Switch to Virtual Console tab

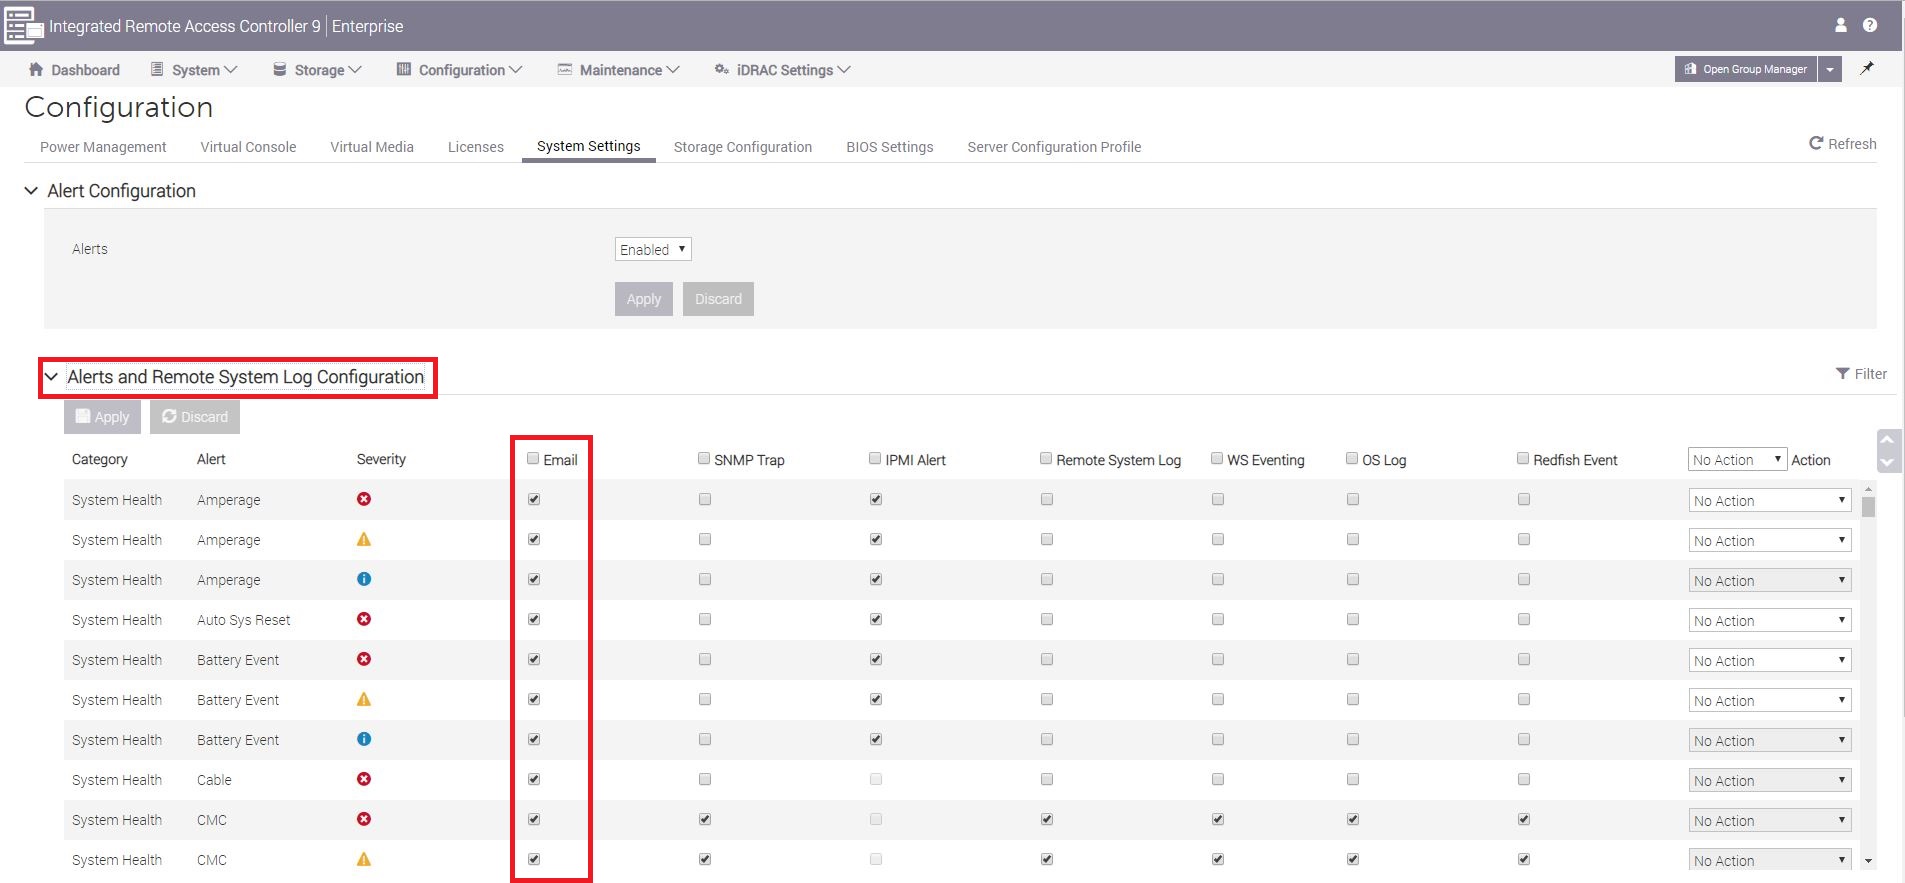pyautogui.click(x=248, y=147)
